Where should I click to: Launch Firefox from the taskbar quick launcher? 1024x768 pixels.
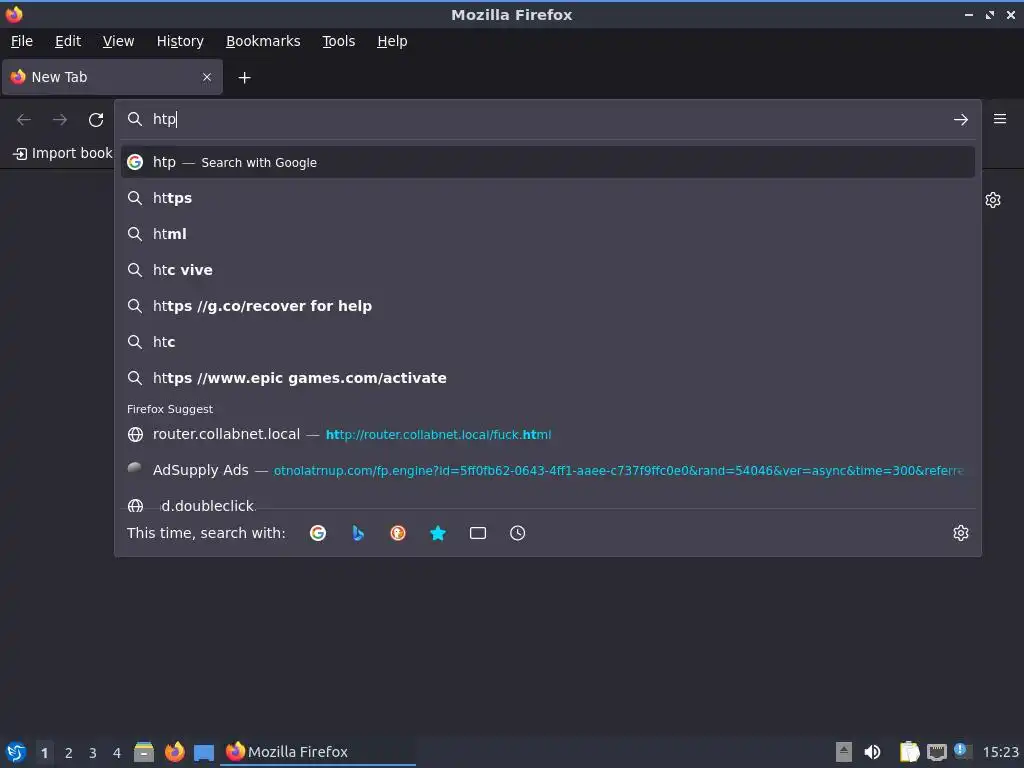coord(174,752)
